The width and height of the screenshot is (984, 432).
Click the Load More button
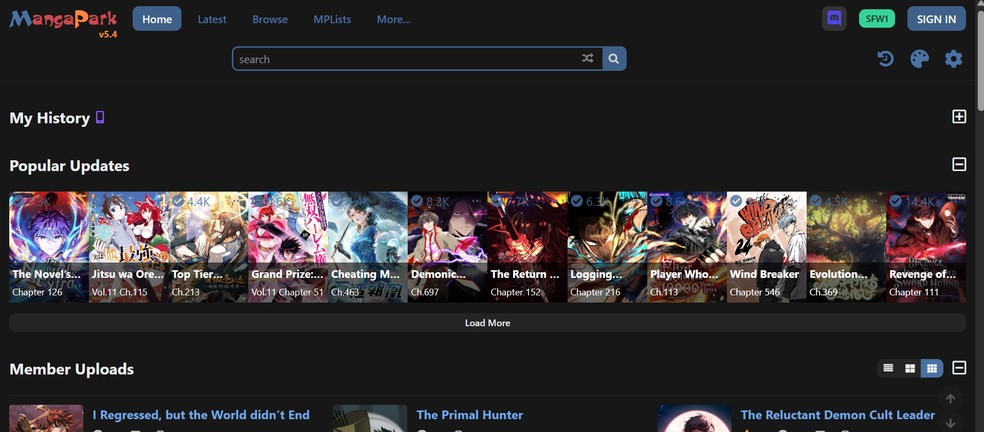[488, 323]
